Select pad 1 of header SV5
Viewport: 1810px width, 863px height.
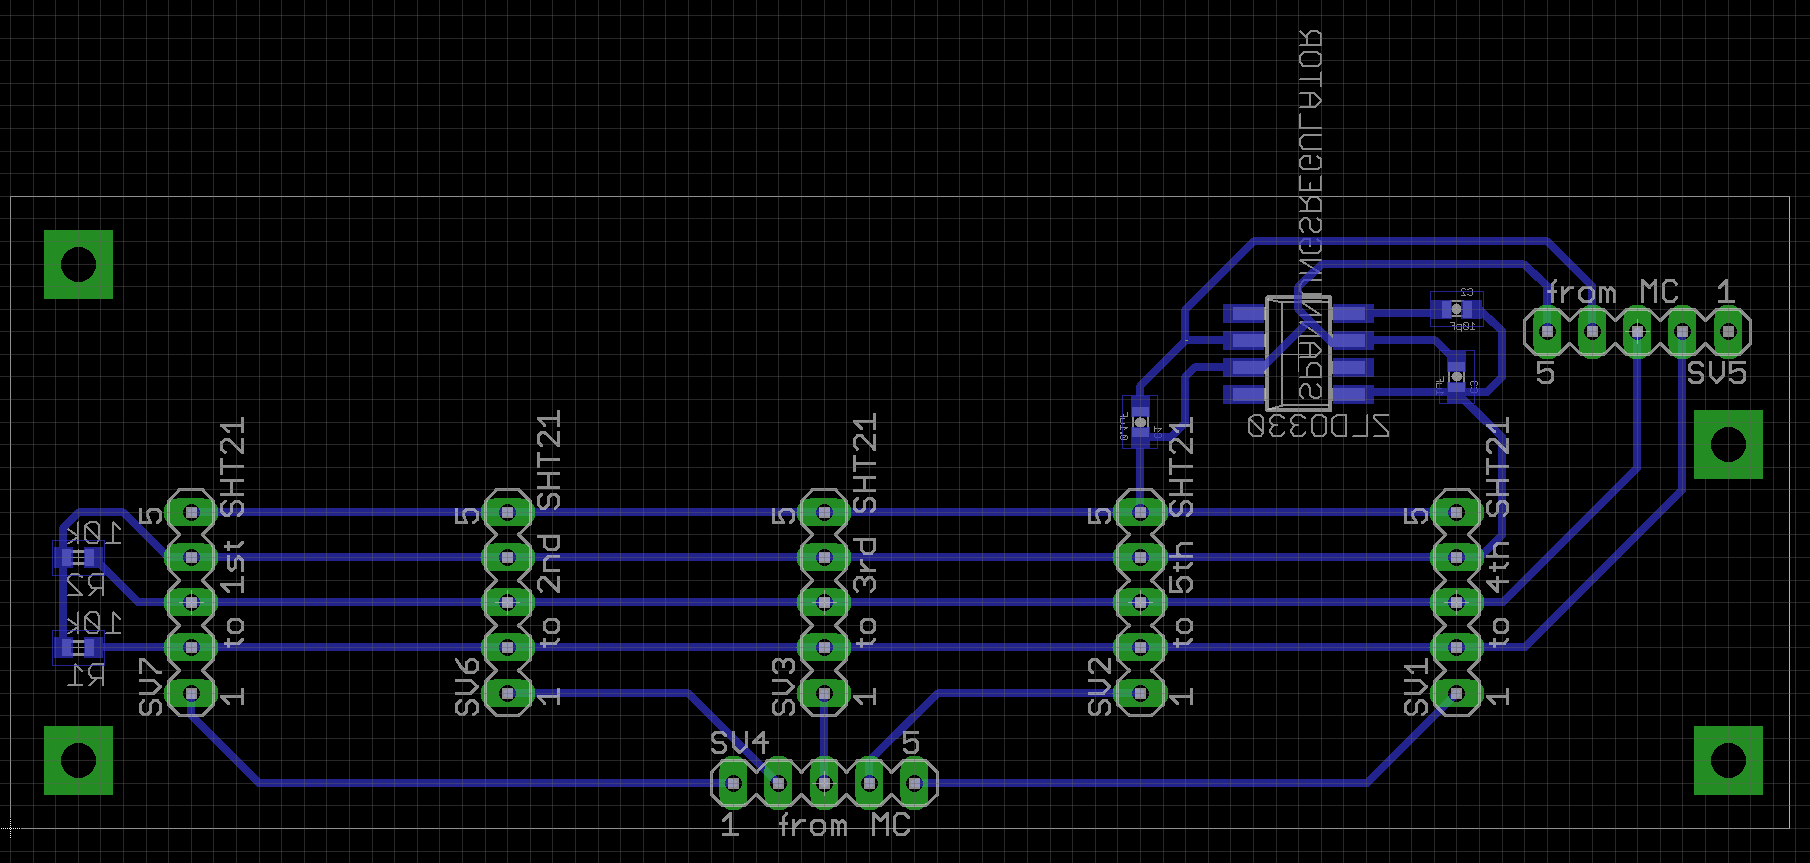point(1727,331)
